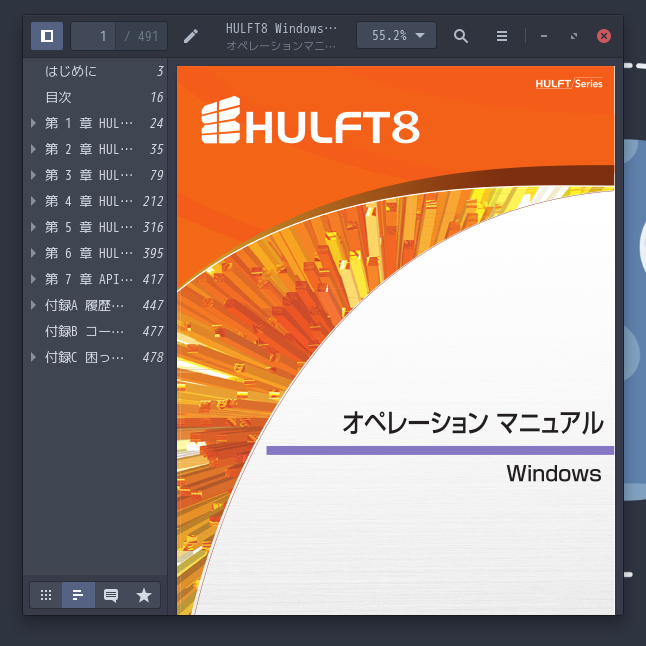
Task: Select 第 3 章 HUL chapter title
Action: coord(89,175)
